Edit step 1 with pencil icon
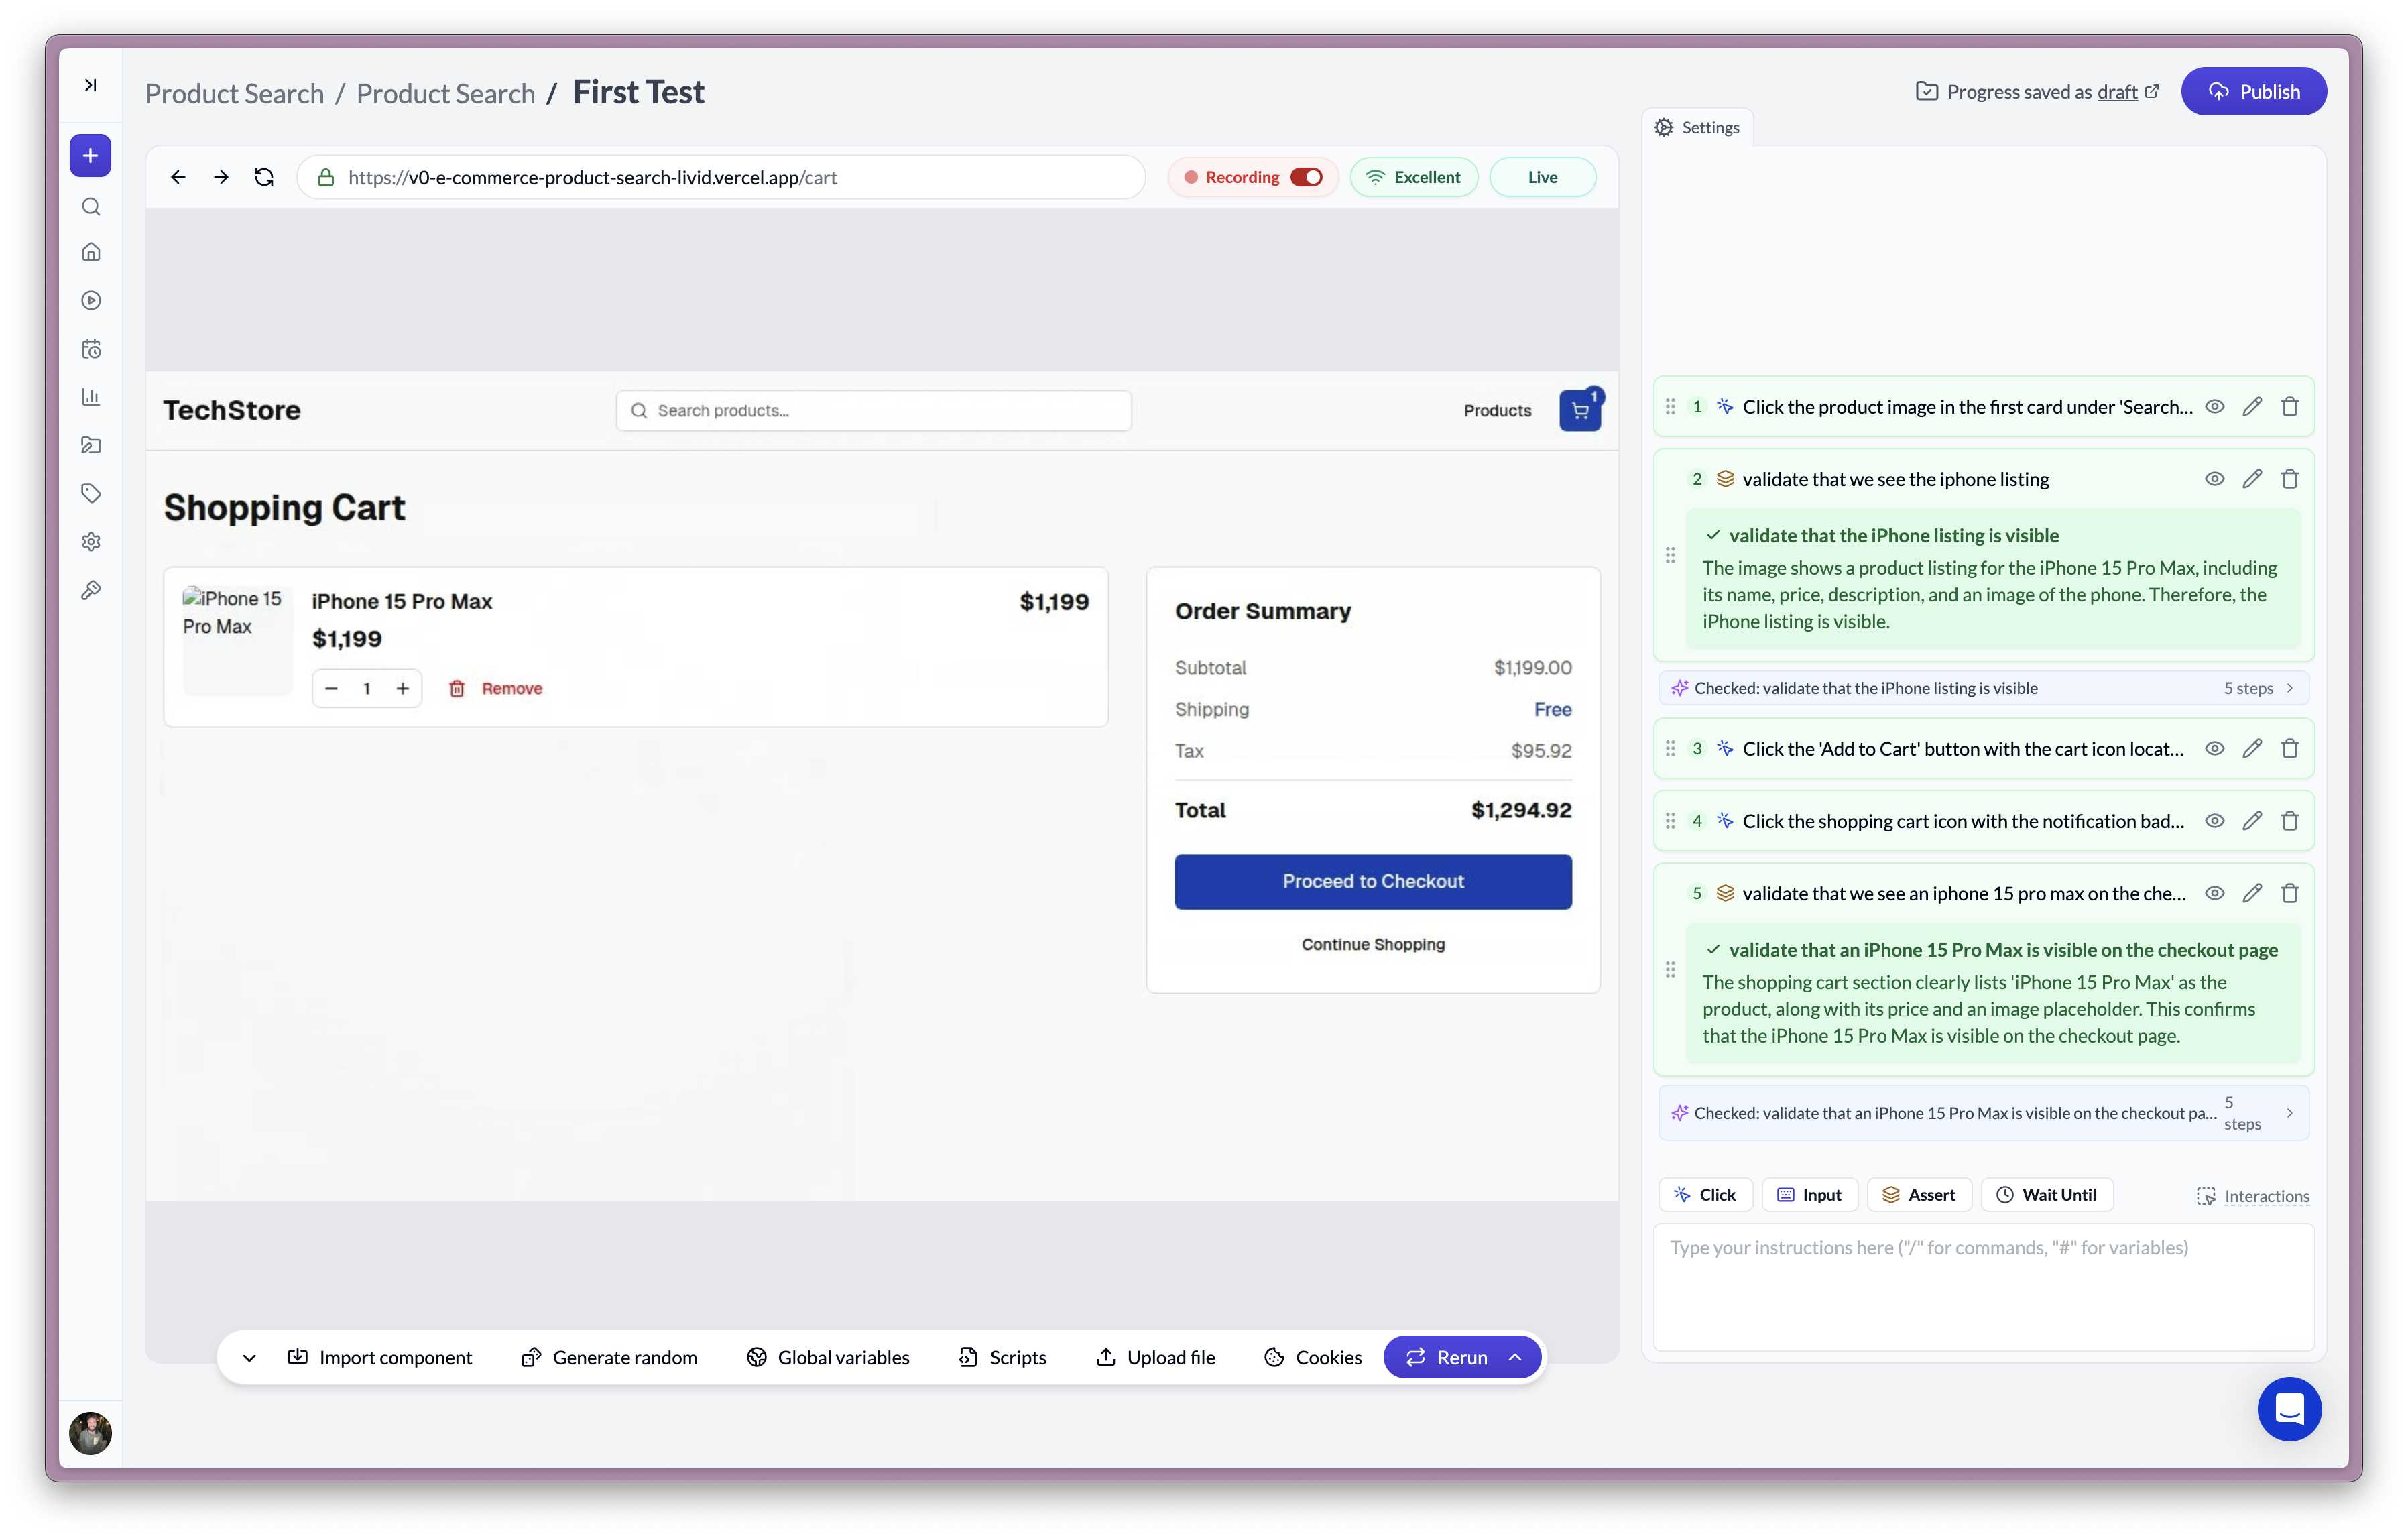The height and width of the screenshot is (1538, 2408). pyautogui.click(x=2251, y=407)
